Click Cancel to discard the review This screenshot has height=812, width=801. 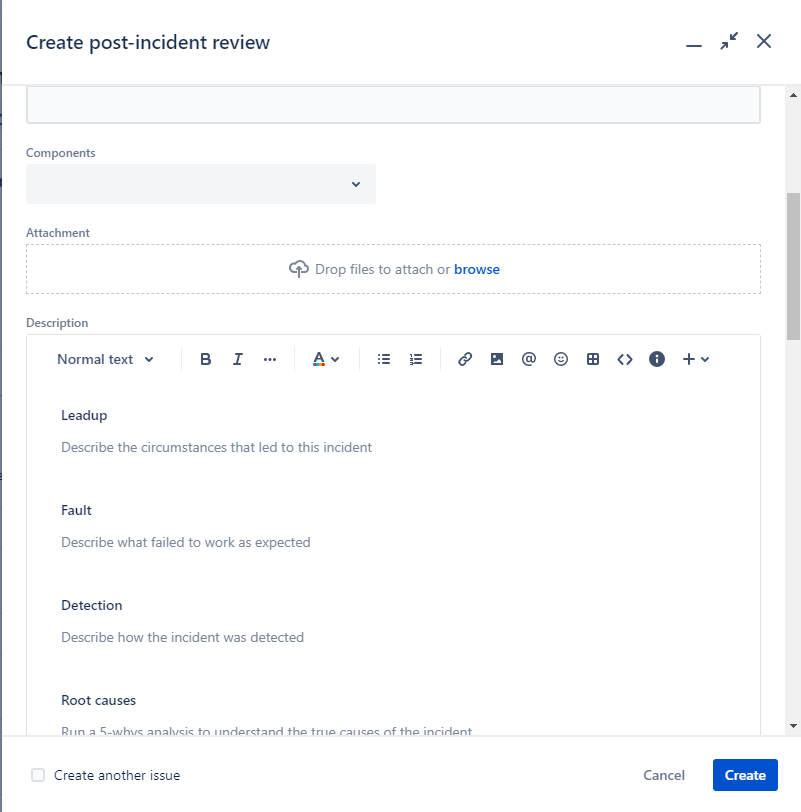pos(664,775)
